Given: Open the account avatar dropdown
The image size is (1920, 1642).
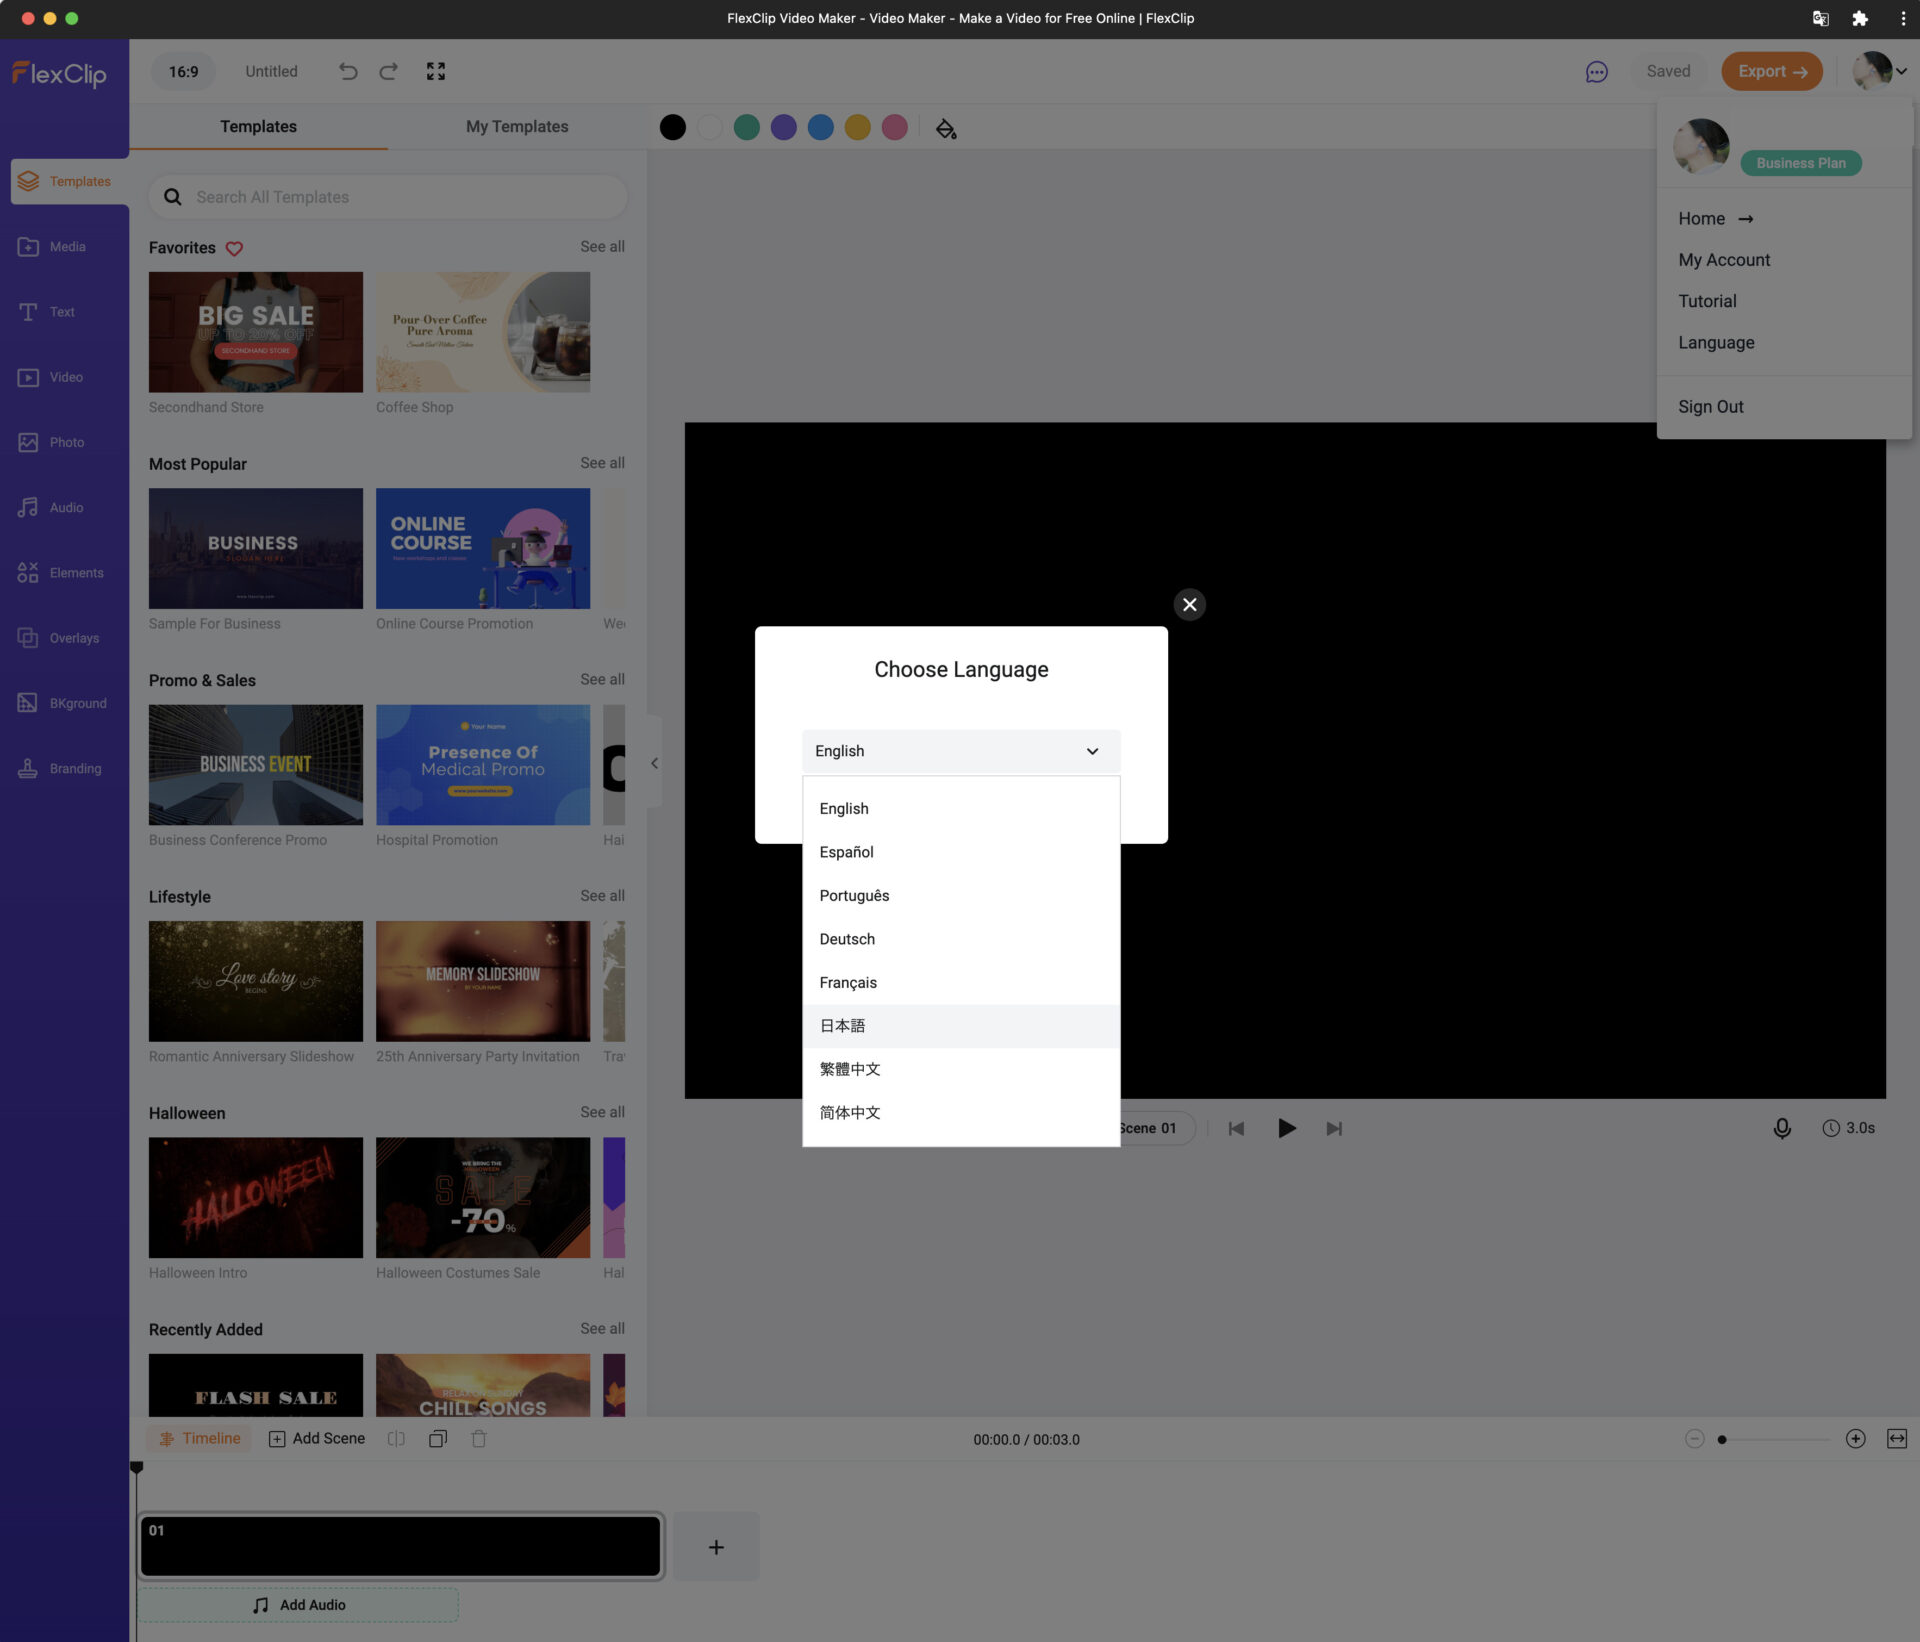Looking at the screenshot, I should click(x=1875, y=71).
